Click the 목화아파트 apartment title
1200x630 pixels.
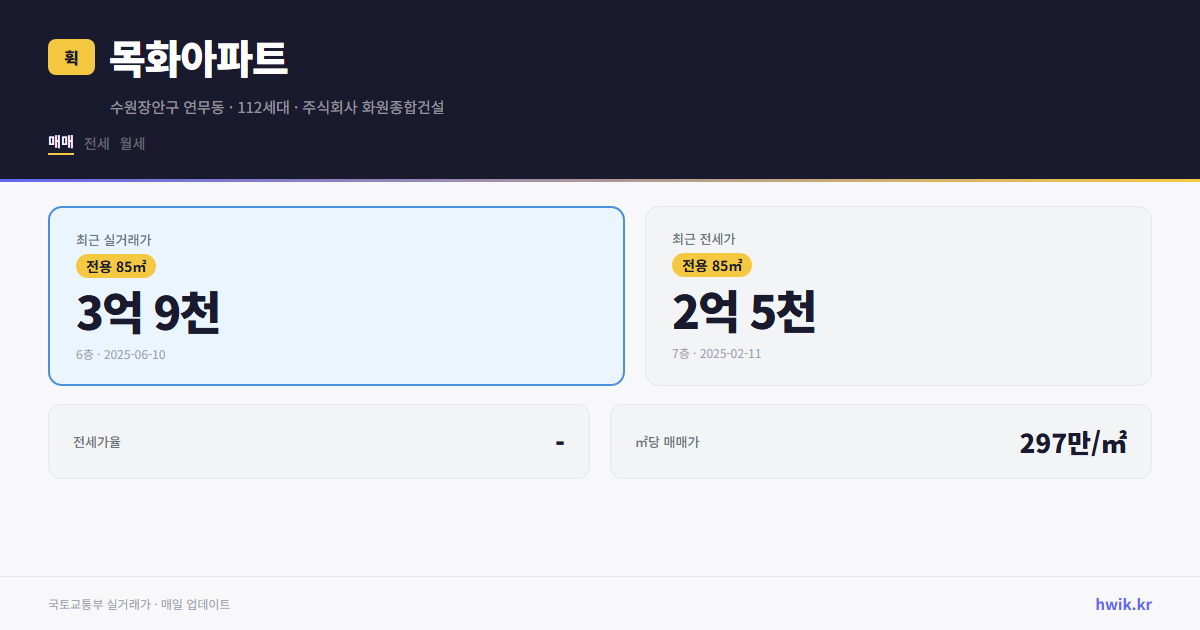point(197,58)
